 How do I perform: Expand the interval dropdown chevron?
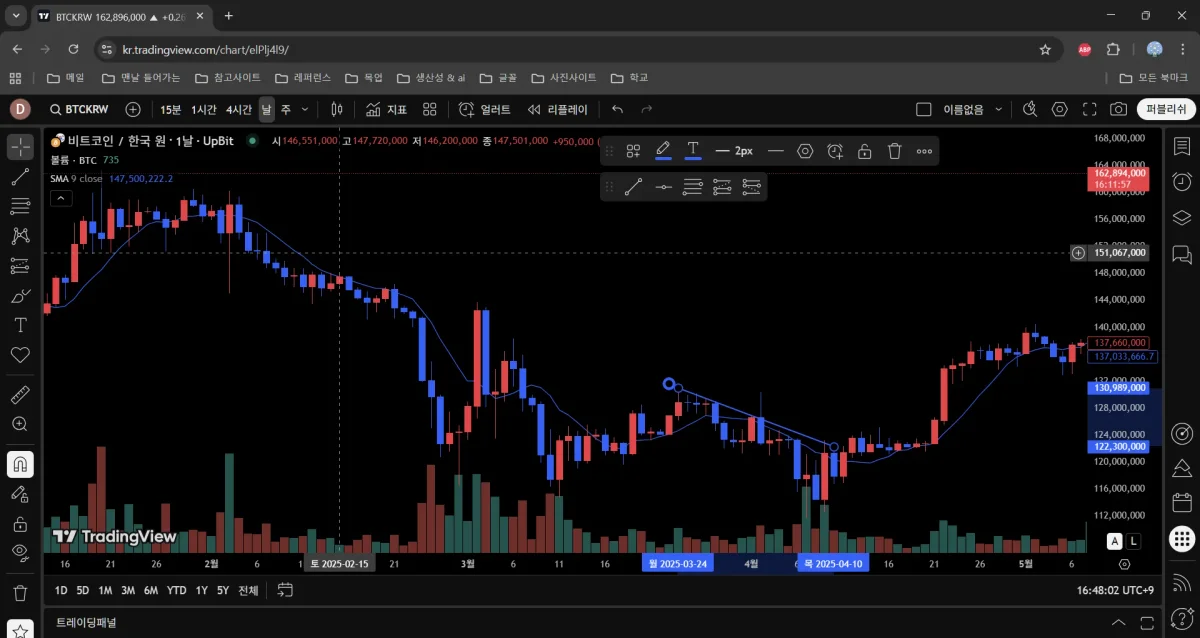304,109
